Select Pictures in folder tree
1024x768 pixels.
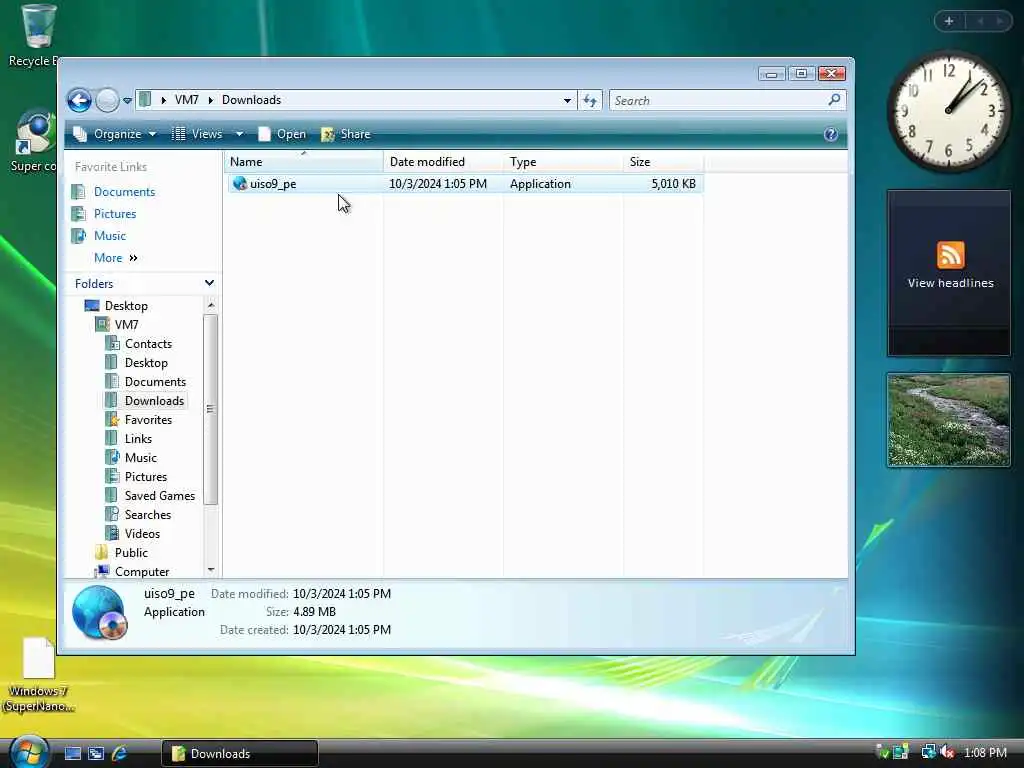coord(146,476)
